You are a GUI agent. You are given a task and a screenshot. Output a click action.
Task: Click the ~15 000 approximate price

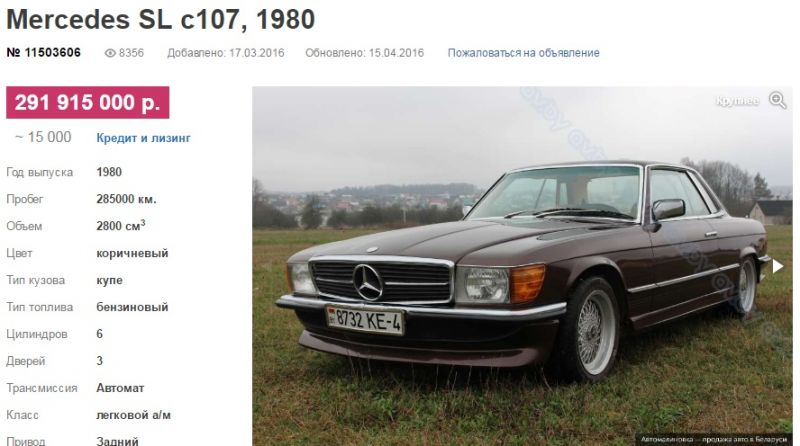pos(43,137)
